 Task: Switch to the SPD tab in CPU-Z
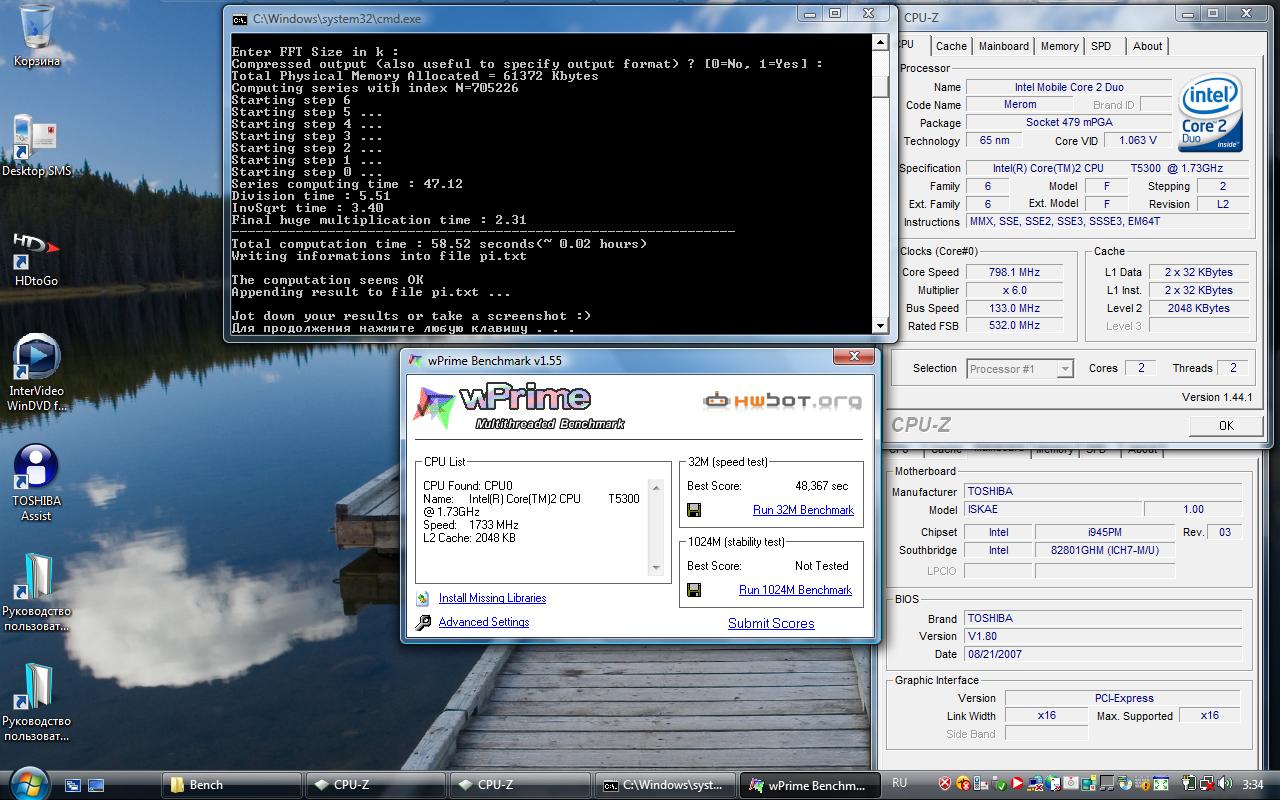(1101, 46)
